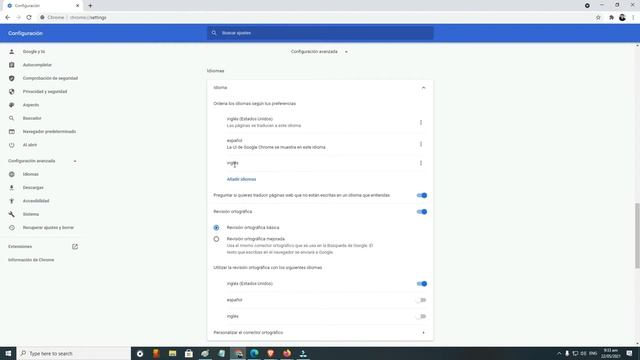Image resolution: width=640 pixels, height=360 pixels.
Task: Click the ENG language indicator in tray
Action: coord(593,353)
